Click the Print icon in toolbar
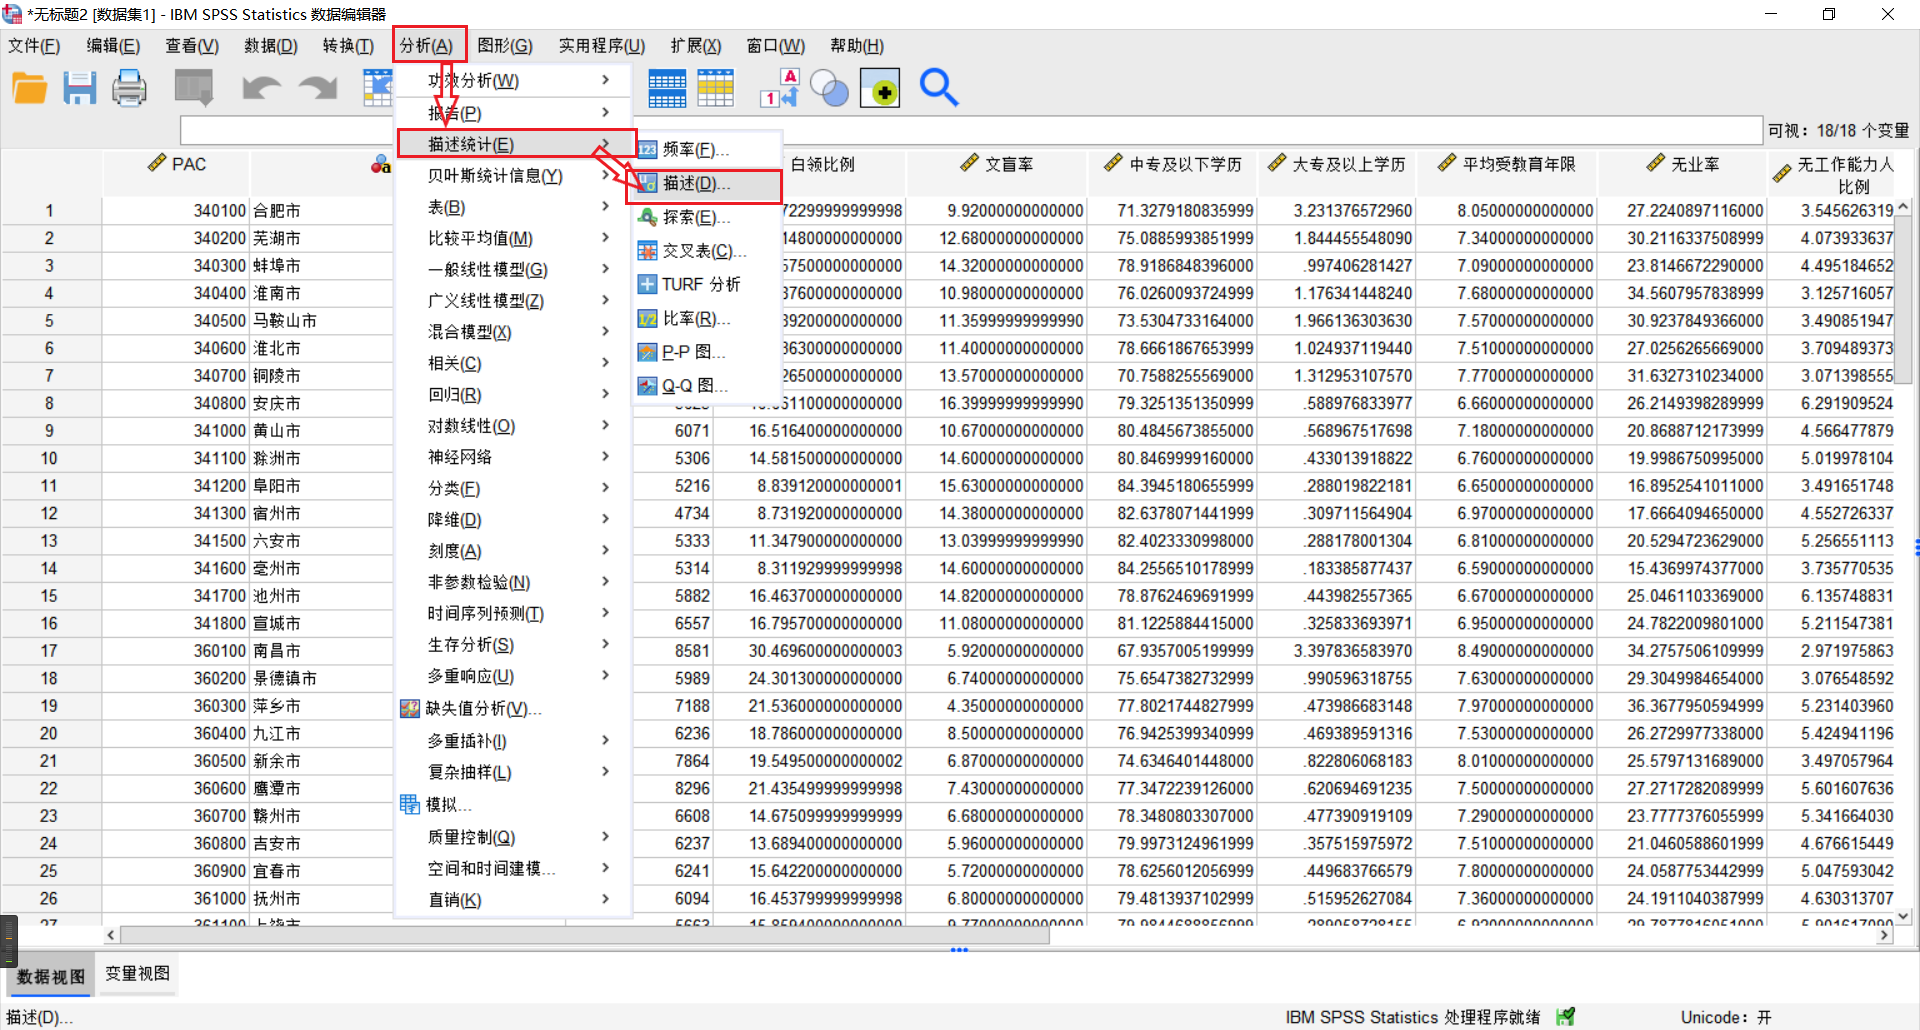Viewport: 1920px width, 1030px height. tap(129, 88)
